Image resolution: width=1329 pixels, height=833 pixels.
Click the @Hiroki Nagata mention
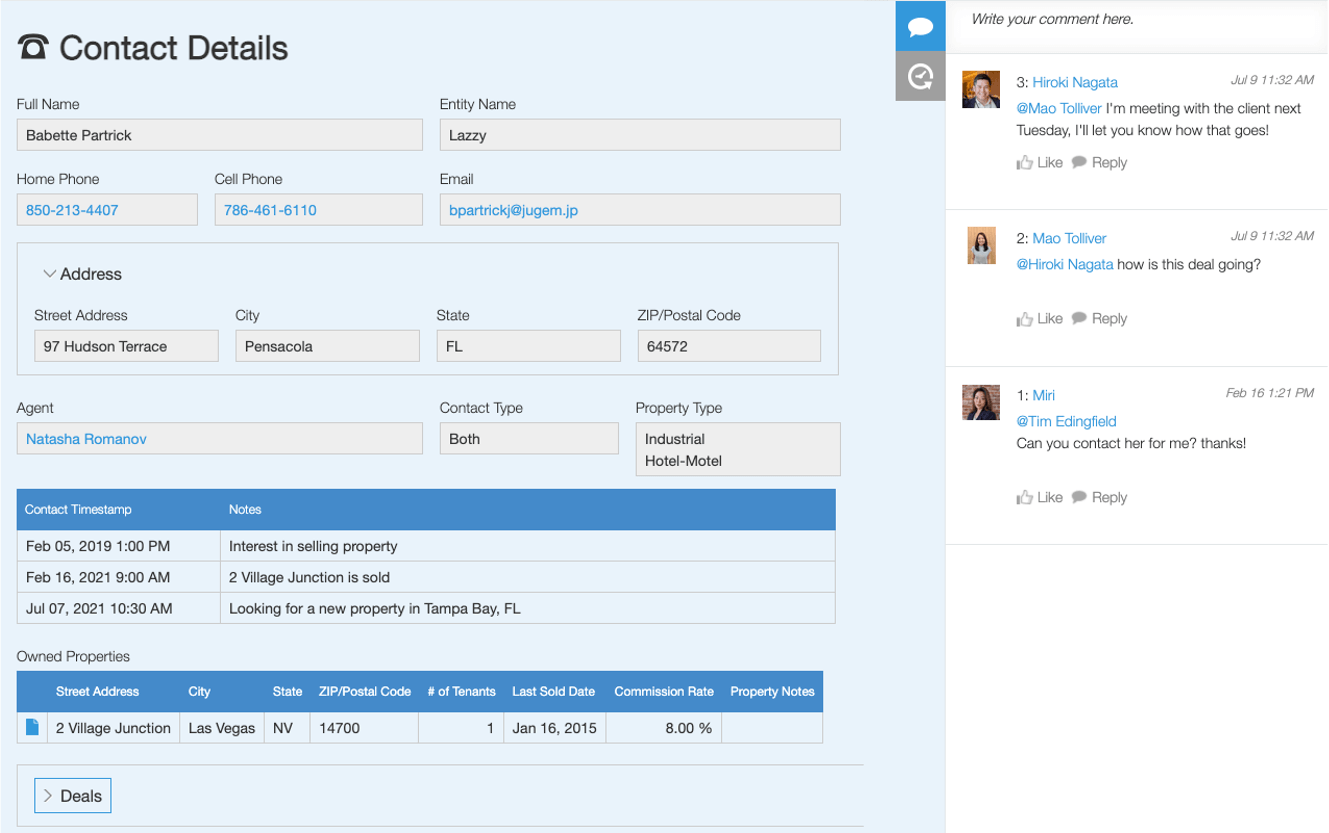[x=1065, y=264]
